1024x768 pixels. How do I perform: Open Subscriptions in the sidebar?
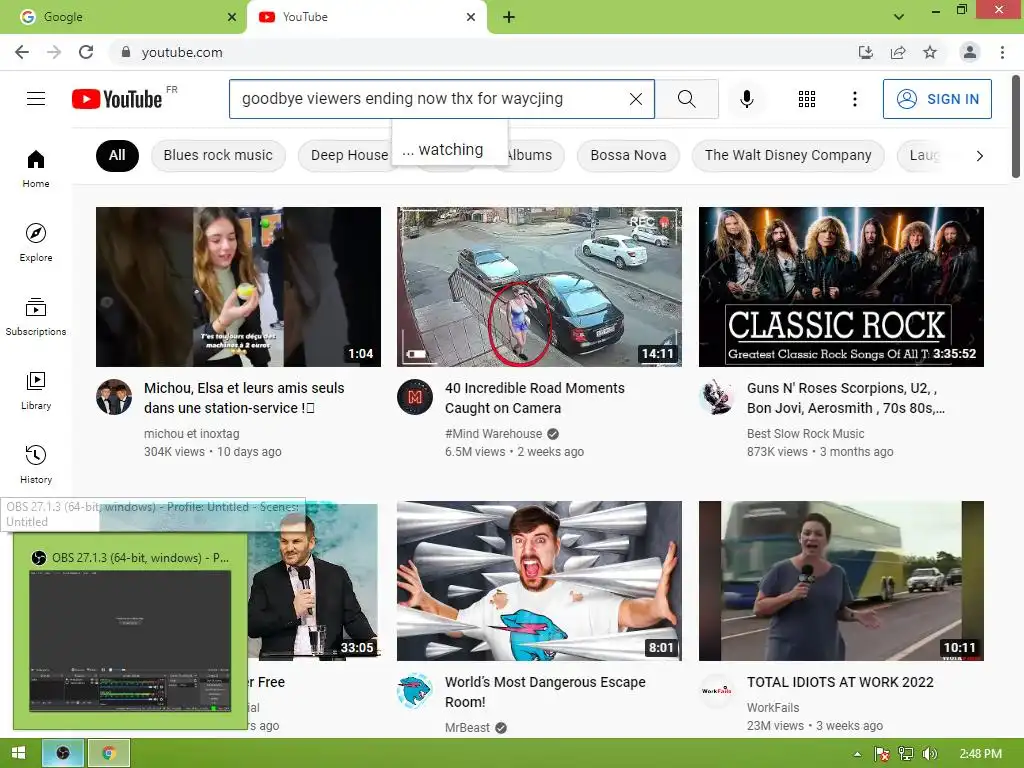coord(36,316)
